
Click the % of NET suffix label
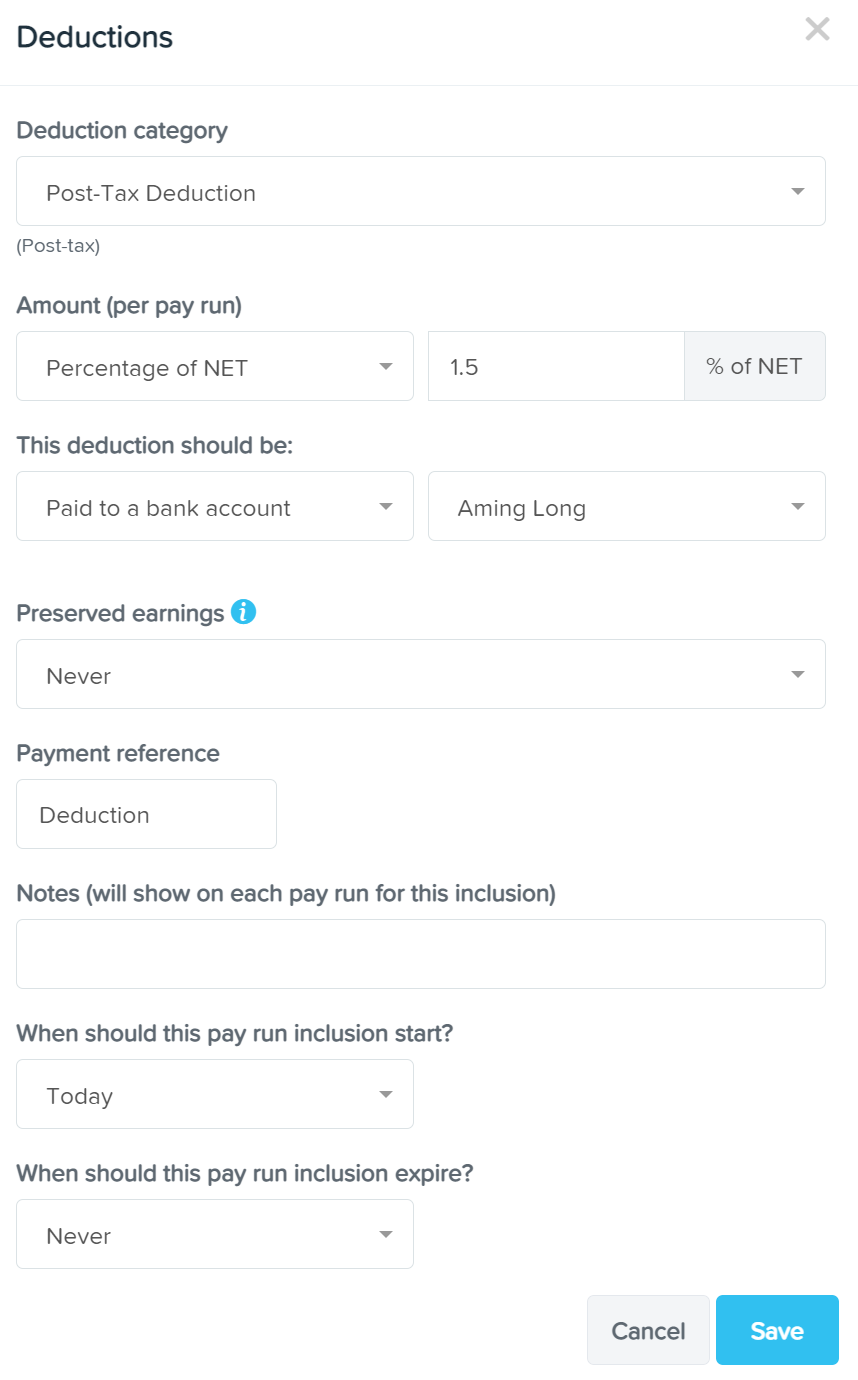click(754, 366)
